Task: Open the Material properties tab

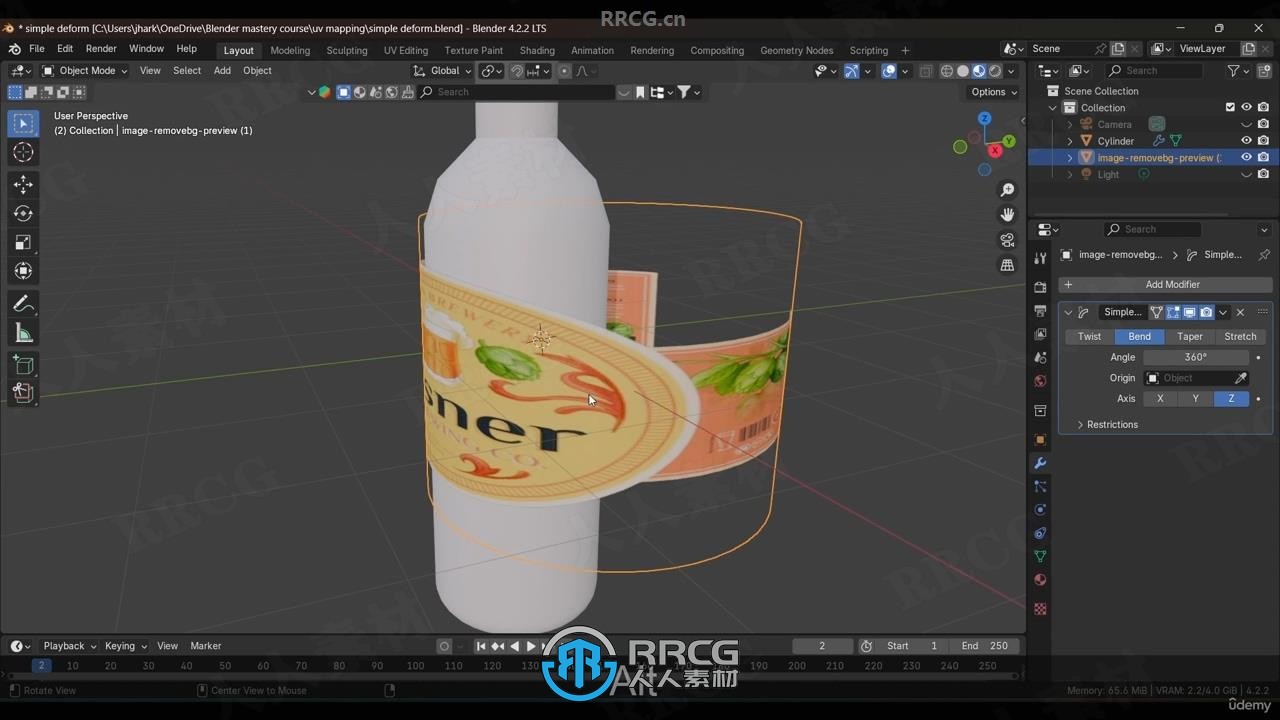Action: (x=1040, y=580)
